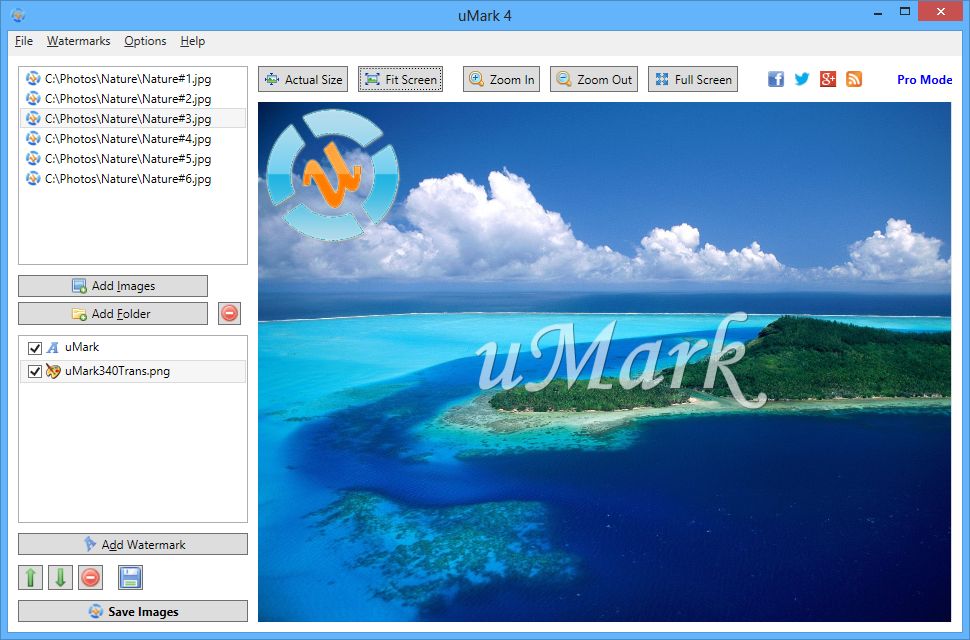Viewport: 970px width, 640px height.
Task: Click the file icon for Nature#1.jpg
Action: pyautogui.click(x=33, y=79)
